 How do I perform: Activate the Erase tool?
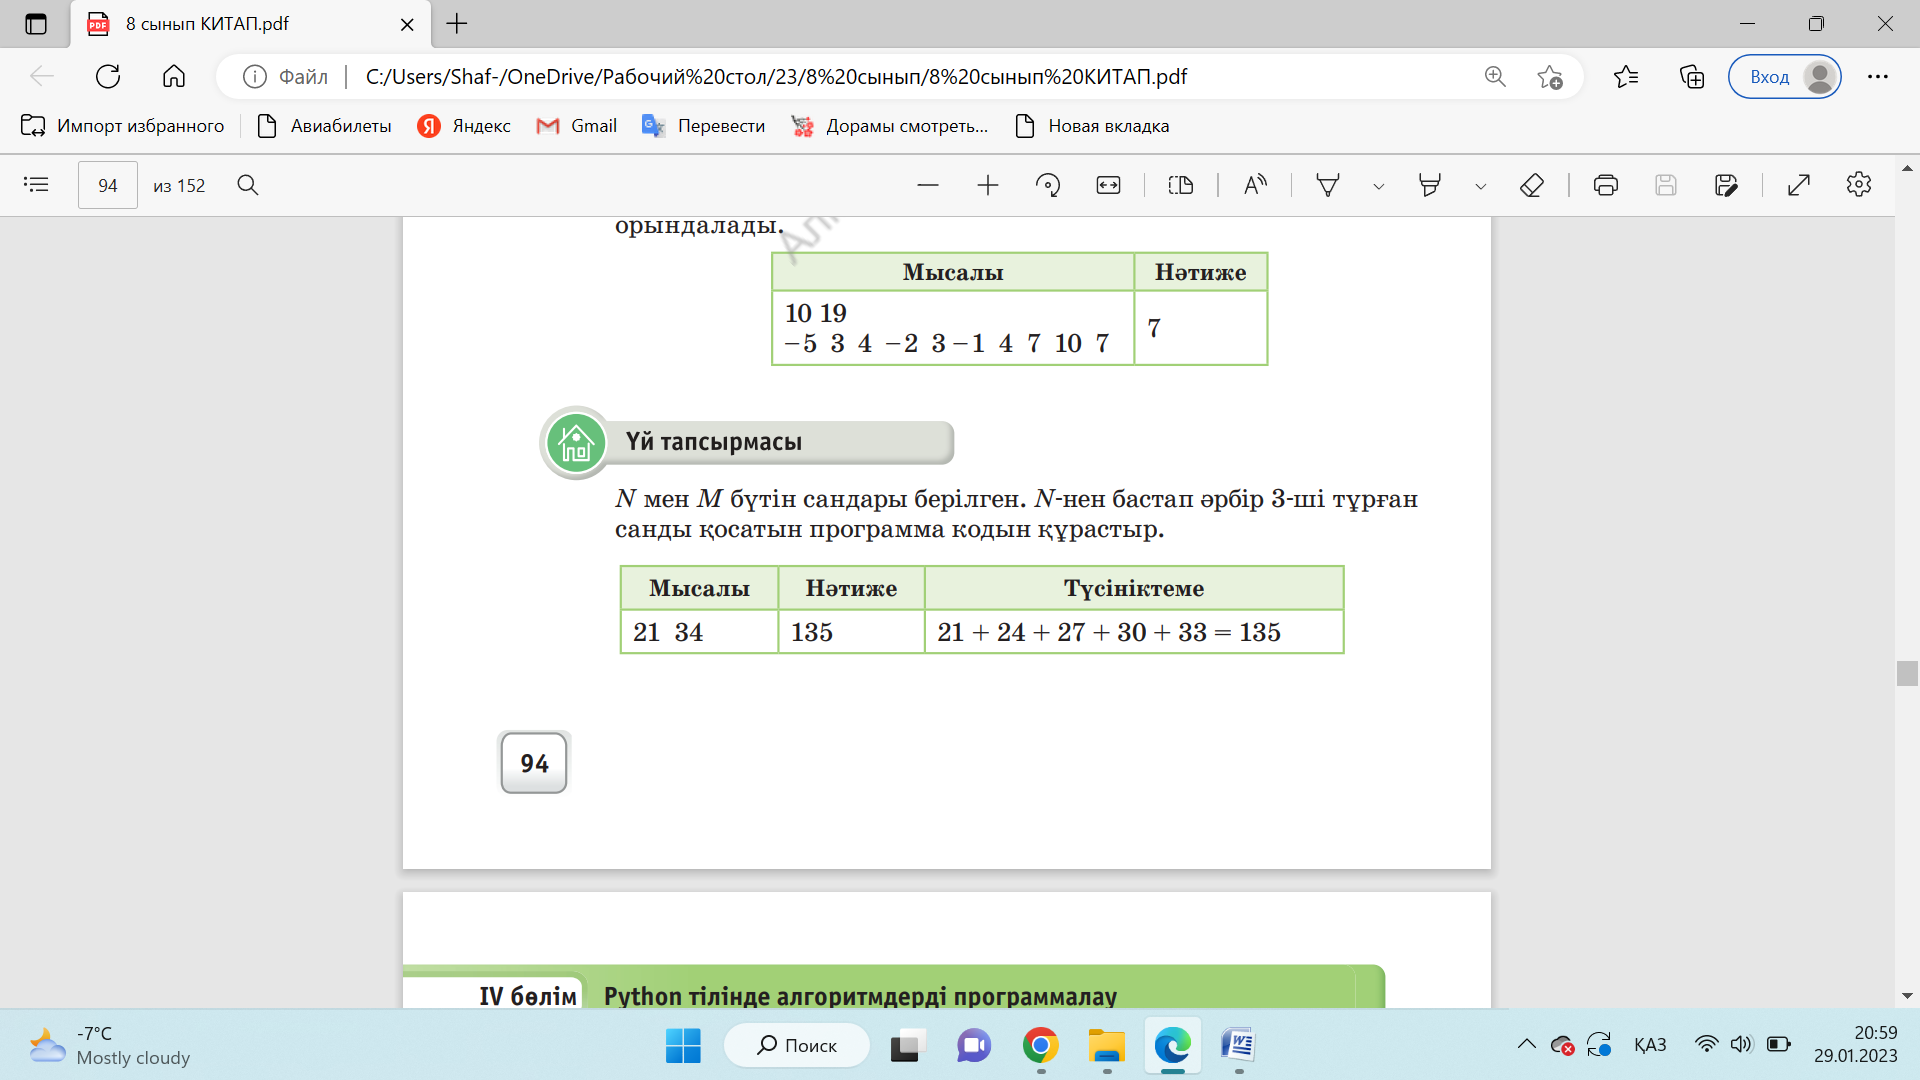pyautogui.click(x=1531, y=185)
